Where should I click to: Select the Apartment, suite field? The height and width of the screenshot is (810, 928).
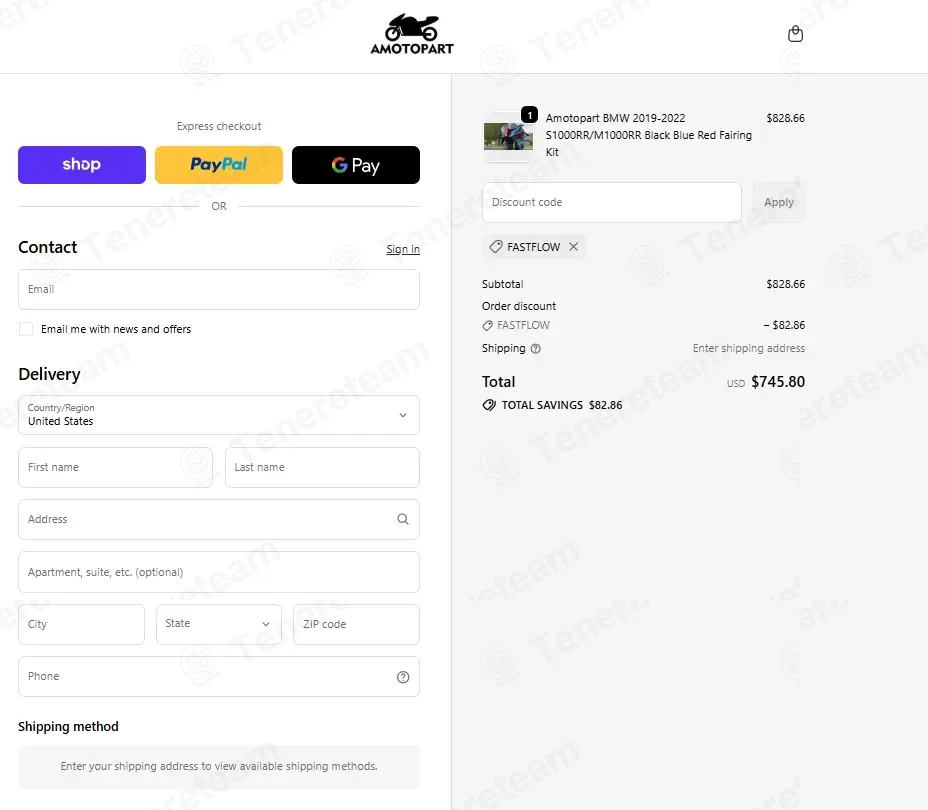click(x=219, y=572)
